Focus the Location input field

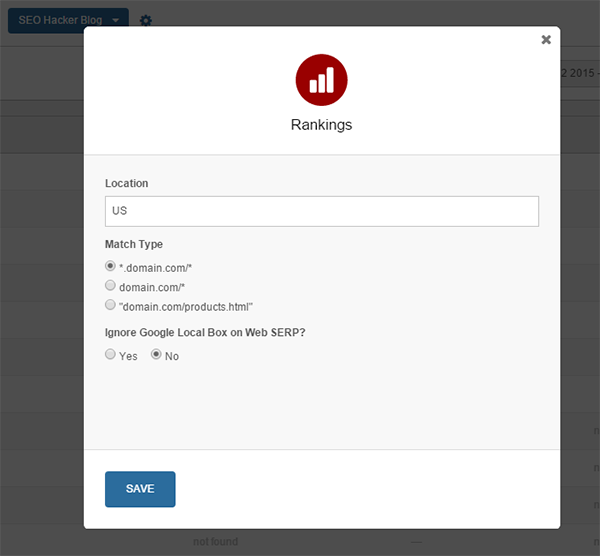[321, 211]
